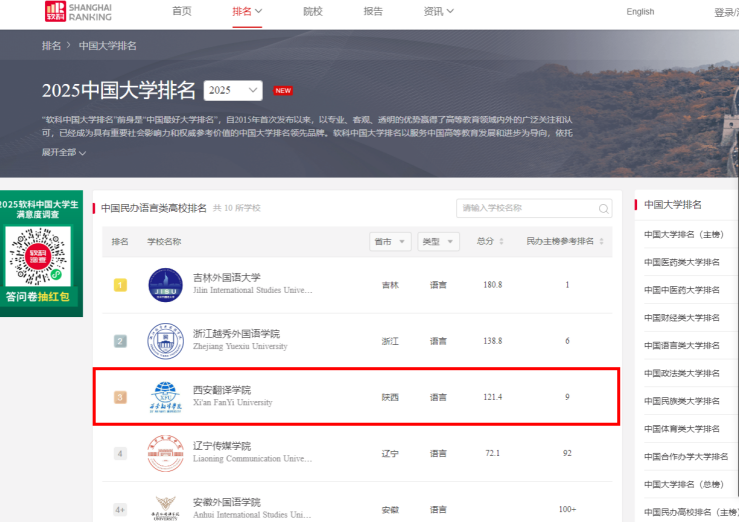Open 浙江越秀外国语学院 school page

click(x=236, y=334)
